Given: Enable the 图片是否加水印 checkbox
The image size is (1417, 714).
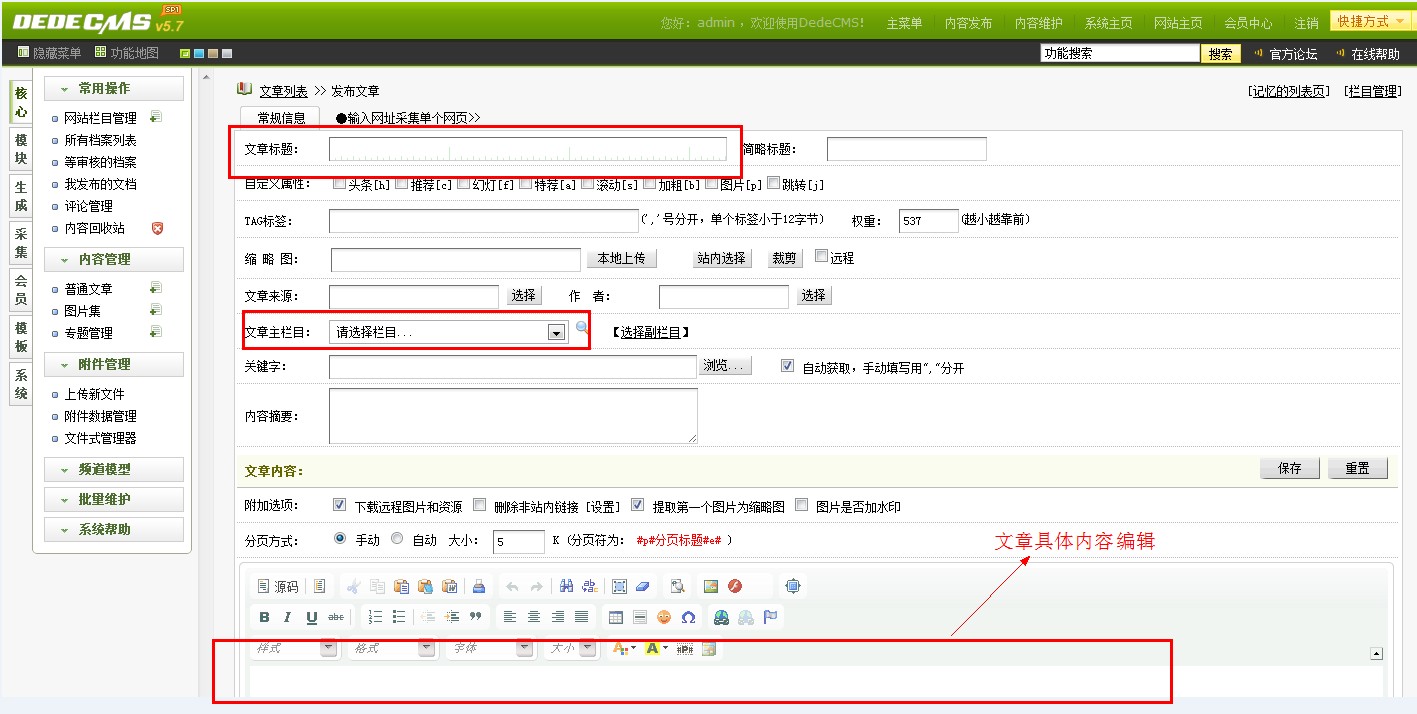Looking at the screenshot, I should click(801, 506).
